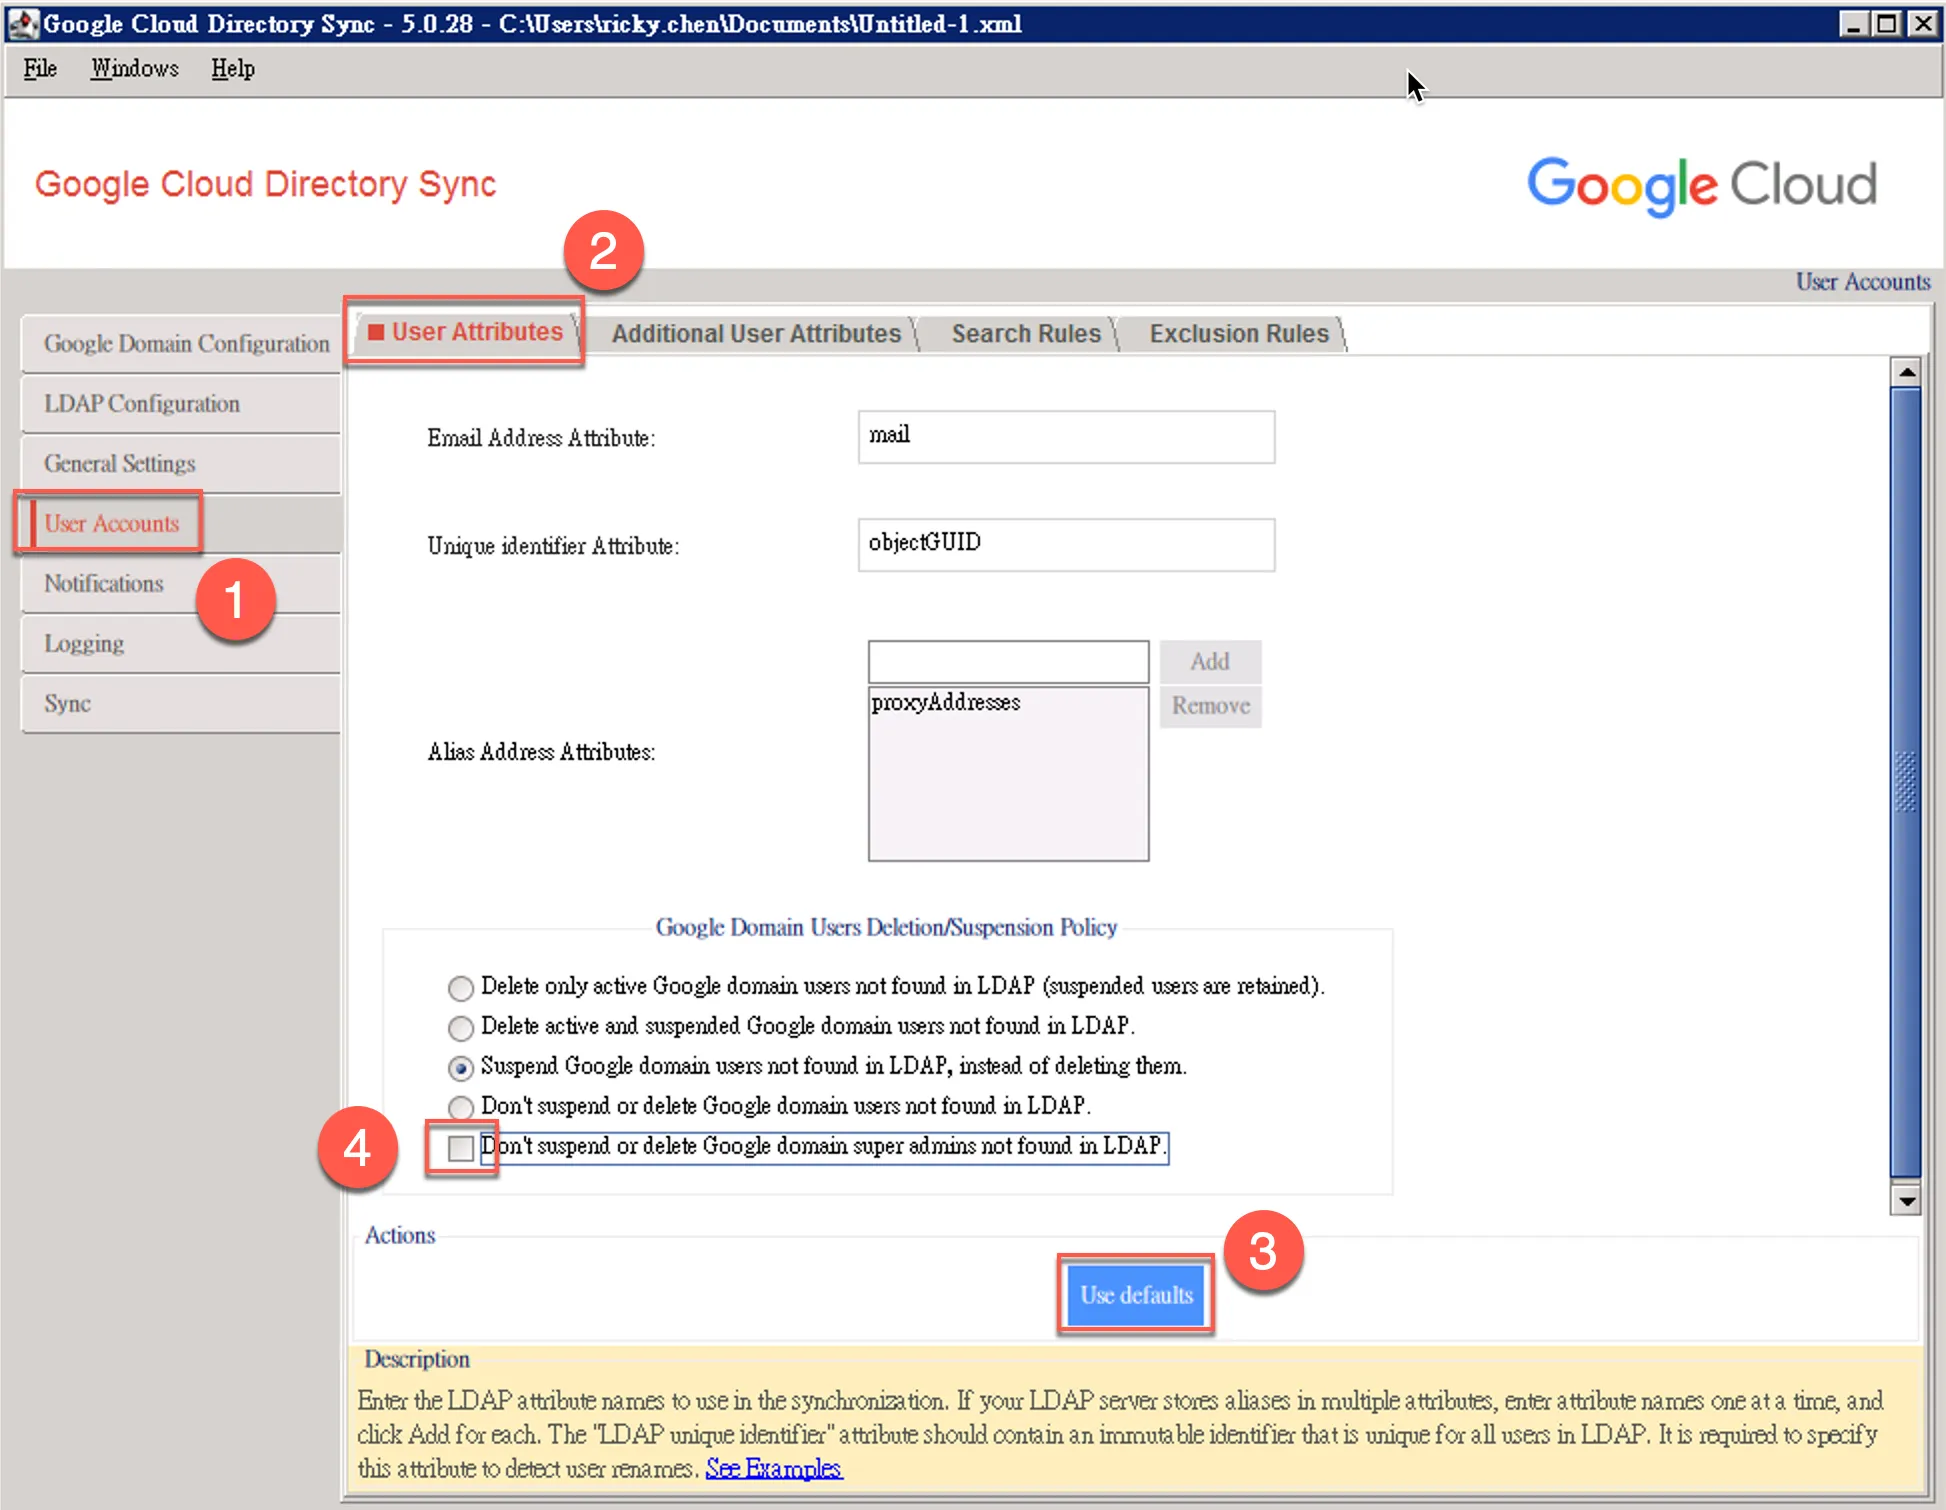Viewport: 1946px width, 1510px height.
Task: Select proxyAddresses in alias list
Action: click(946, 703)
